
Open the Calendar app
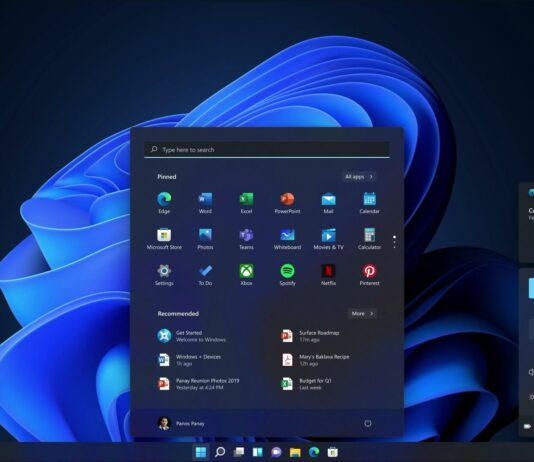pyautogui.click(x=370, y=203)
